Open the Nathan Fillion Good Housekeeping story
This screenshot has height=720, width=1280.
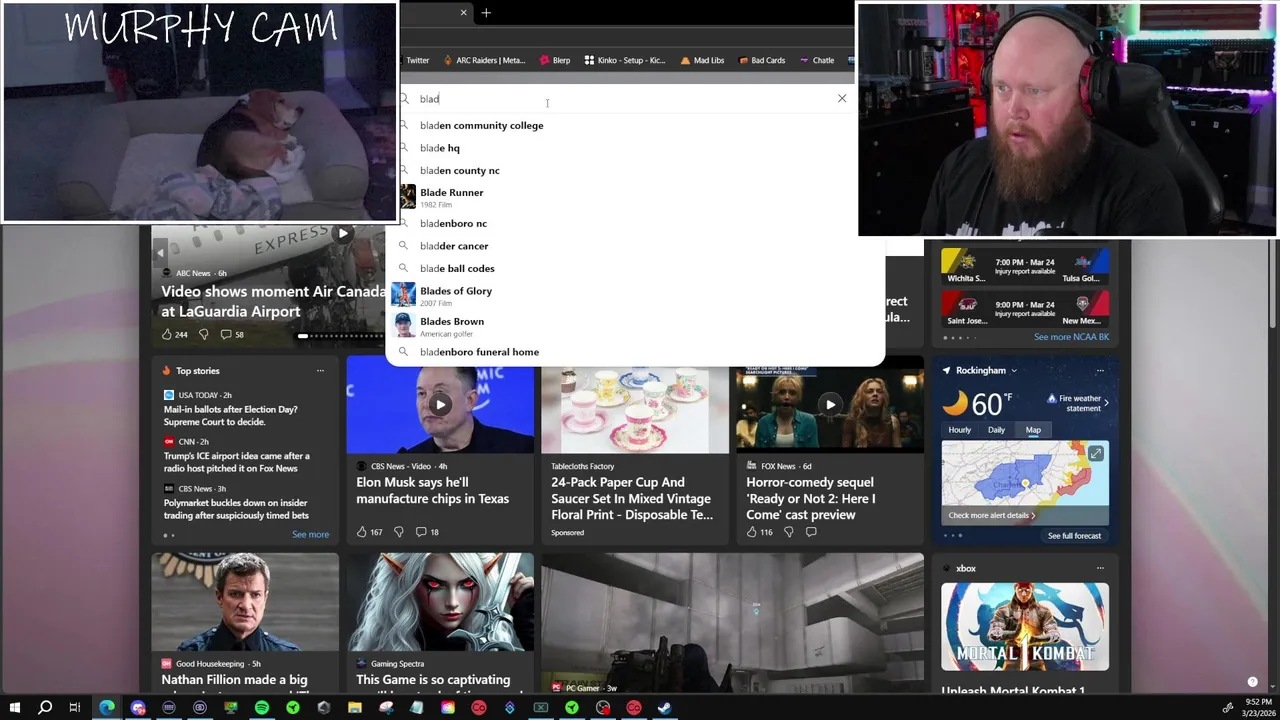[245, 625]
